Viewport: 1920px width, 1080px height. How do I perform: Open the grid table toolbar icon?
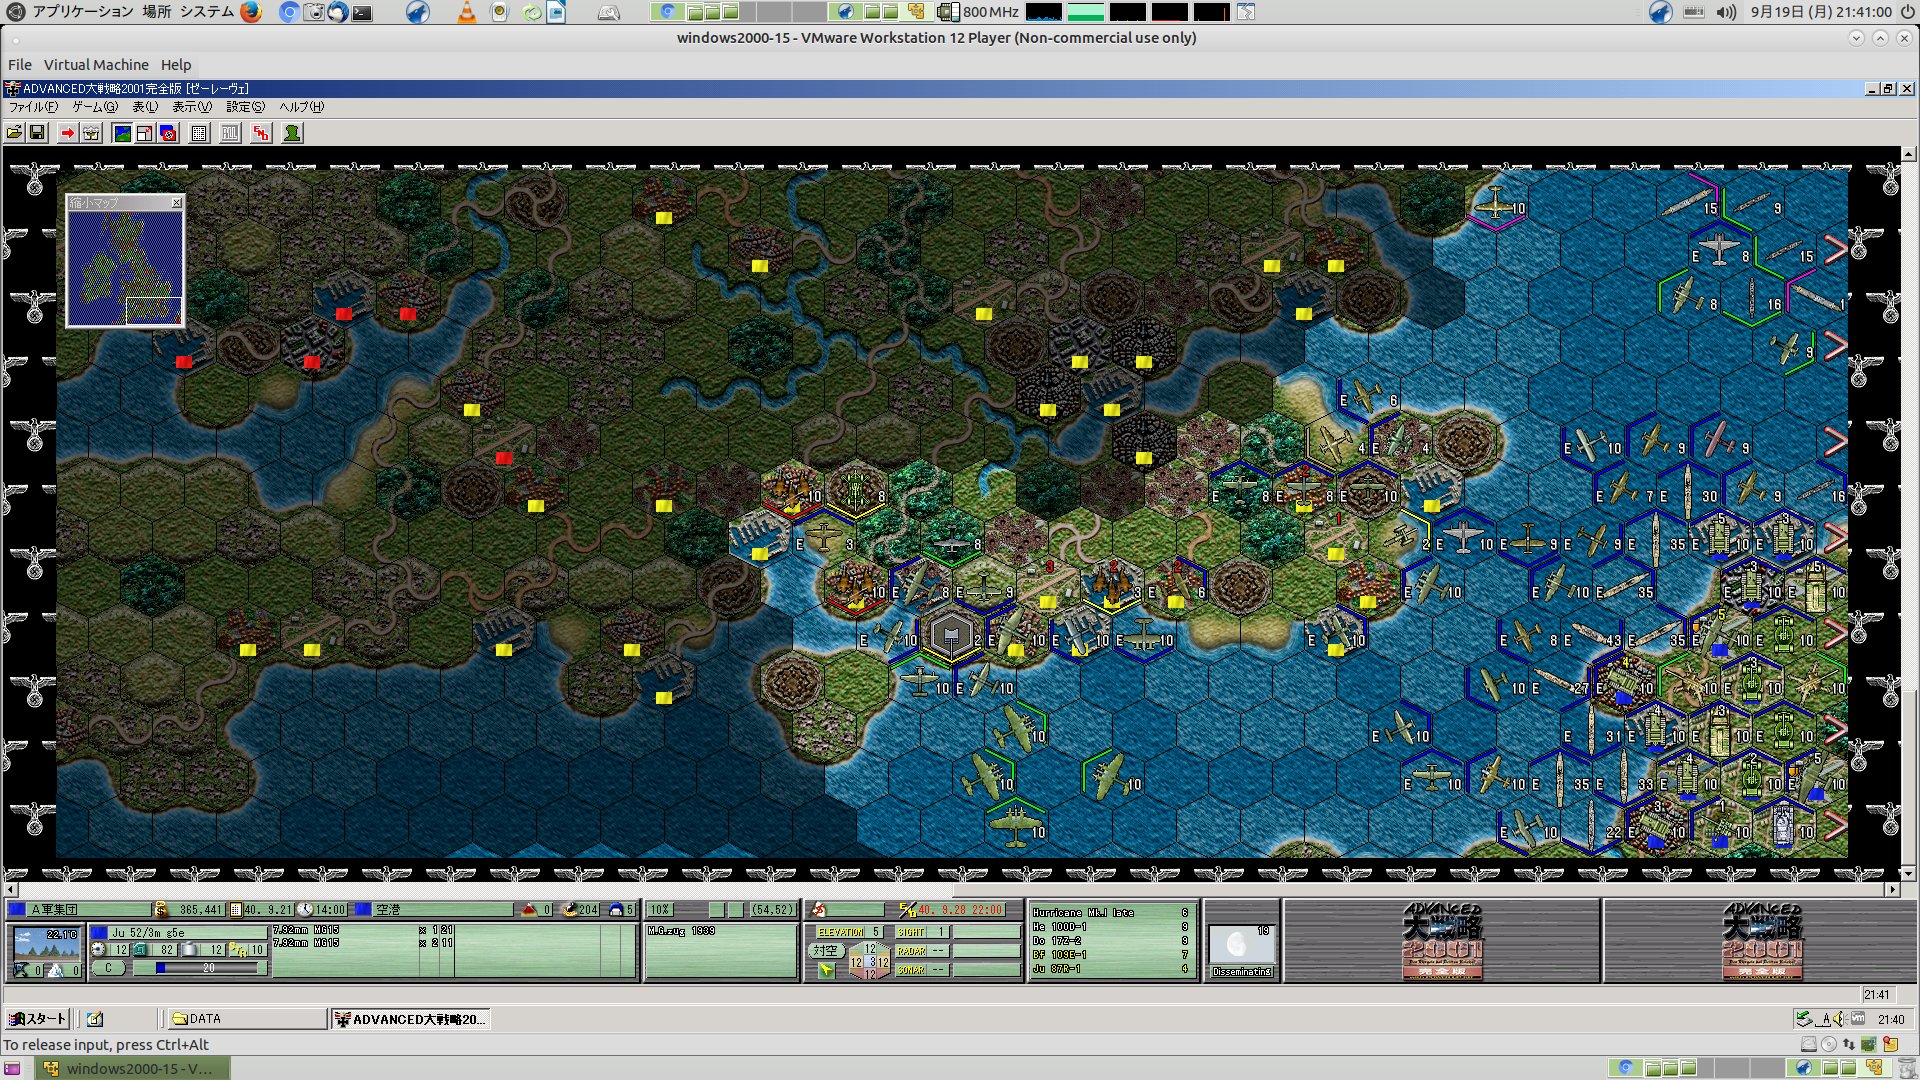tap(199, 133)
